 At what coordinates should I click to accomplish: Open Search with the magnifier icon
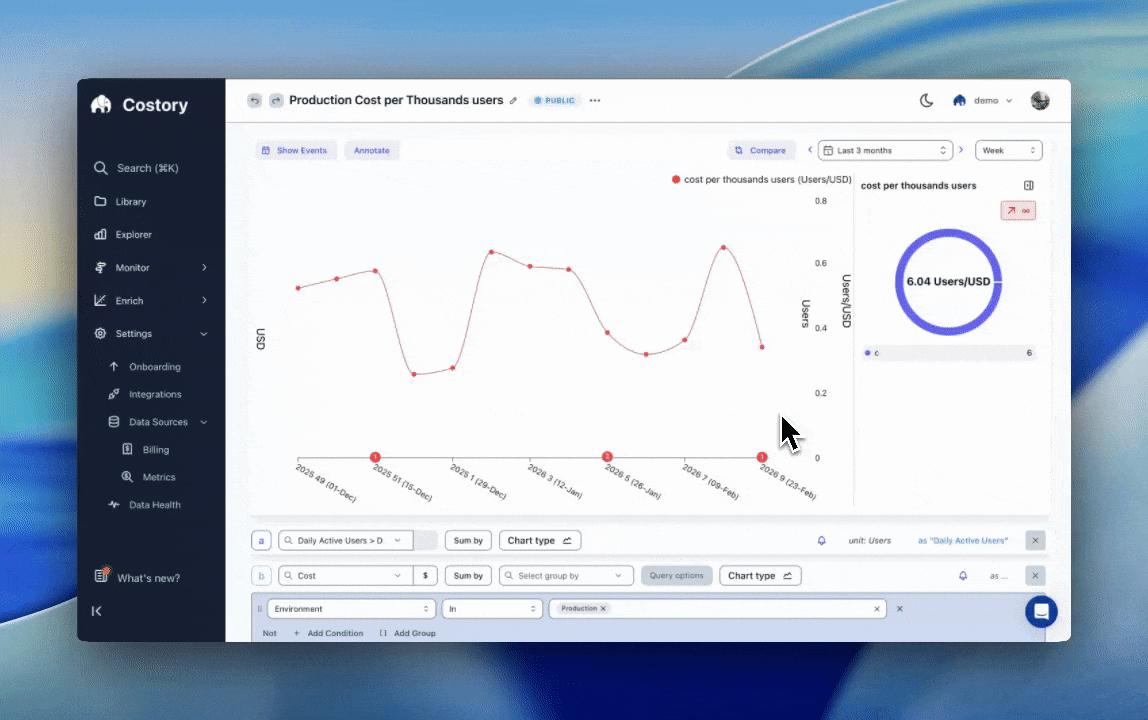click(100, 168)
